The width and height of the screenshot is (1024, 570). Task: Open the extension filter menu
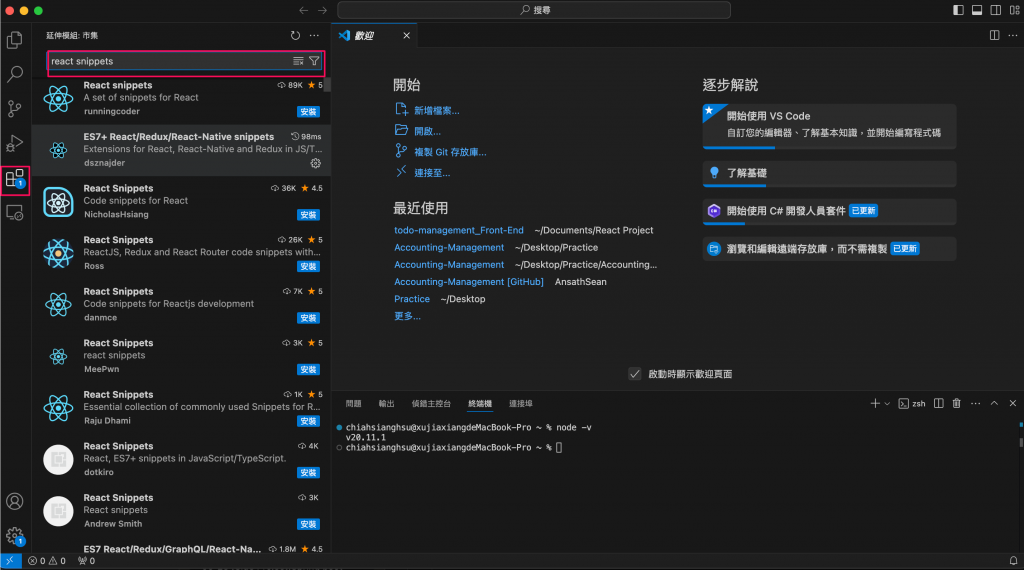314,61
